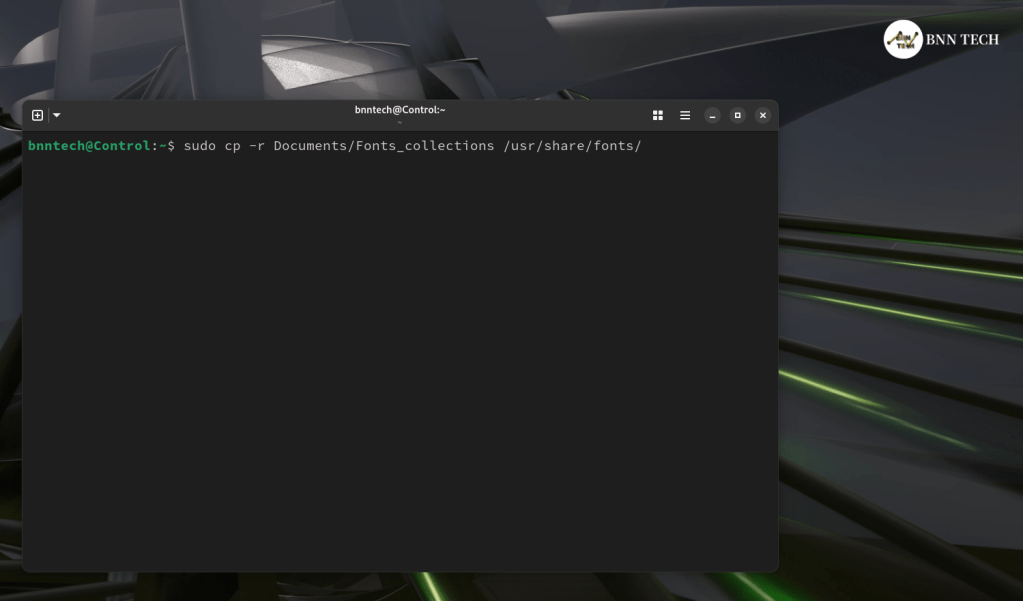Click the /usr/share/fonts/ destination path
Screen dimensions: 1023x601
(572, 146)
